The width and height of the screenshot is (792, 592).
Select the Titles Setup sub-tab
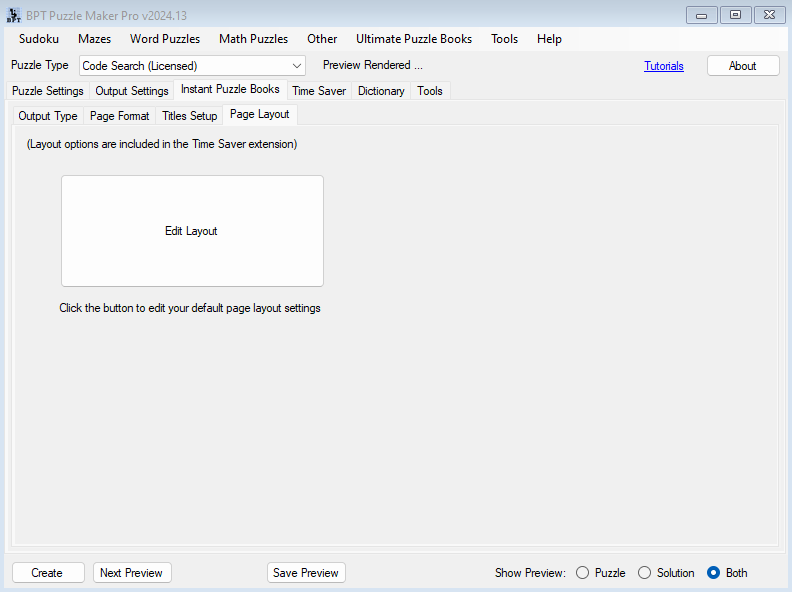[x=190, y=116]
